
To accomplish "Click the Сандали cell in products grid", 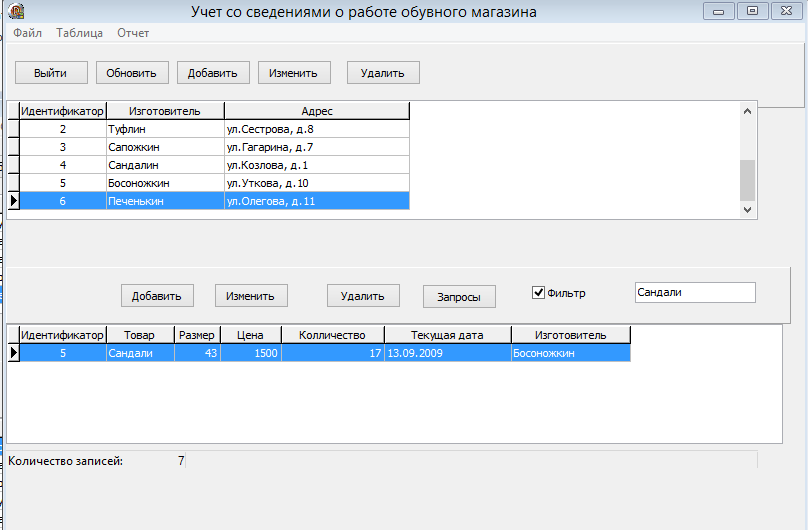I will pos(140,353).
